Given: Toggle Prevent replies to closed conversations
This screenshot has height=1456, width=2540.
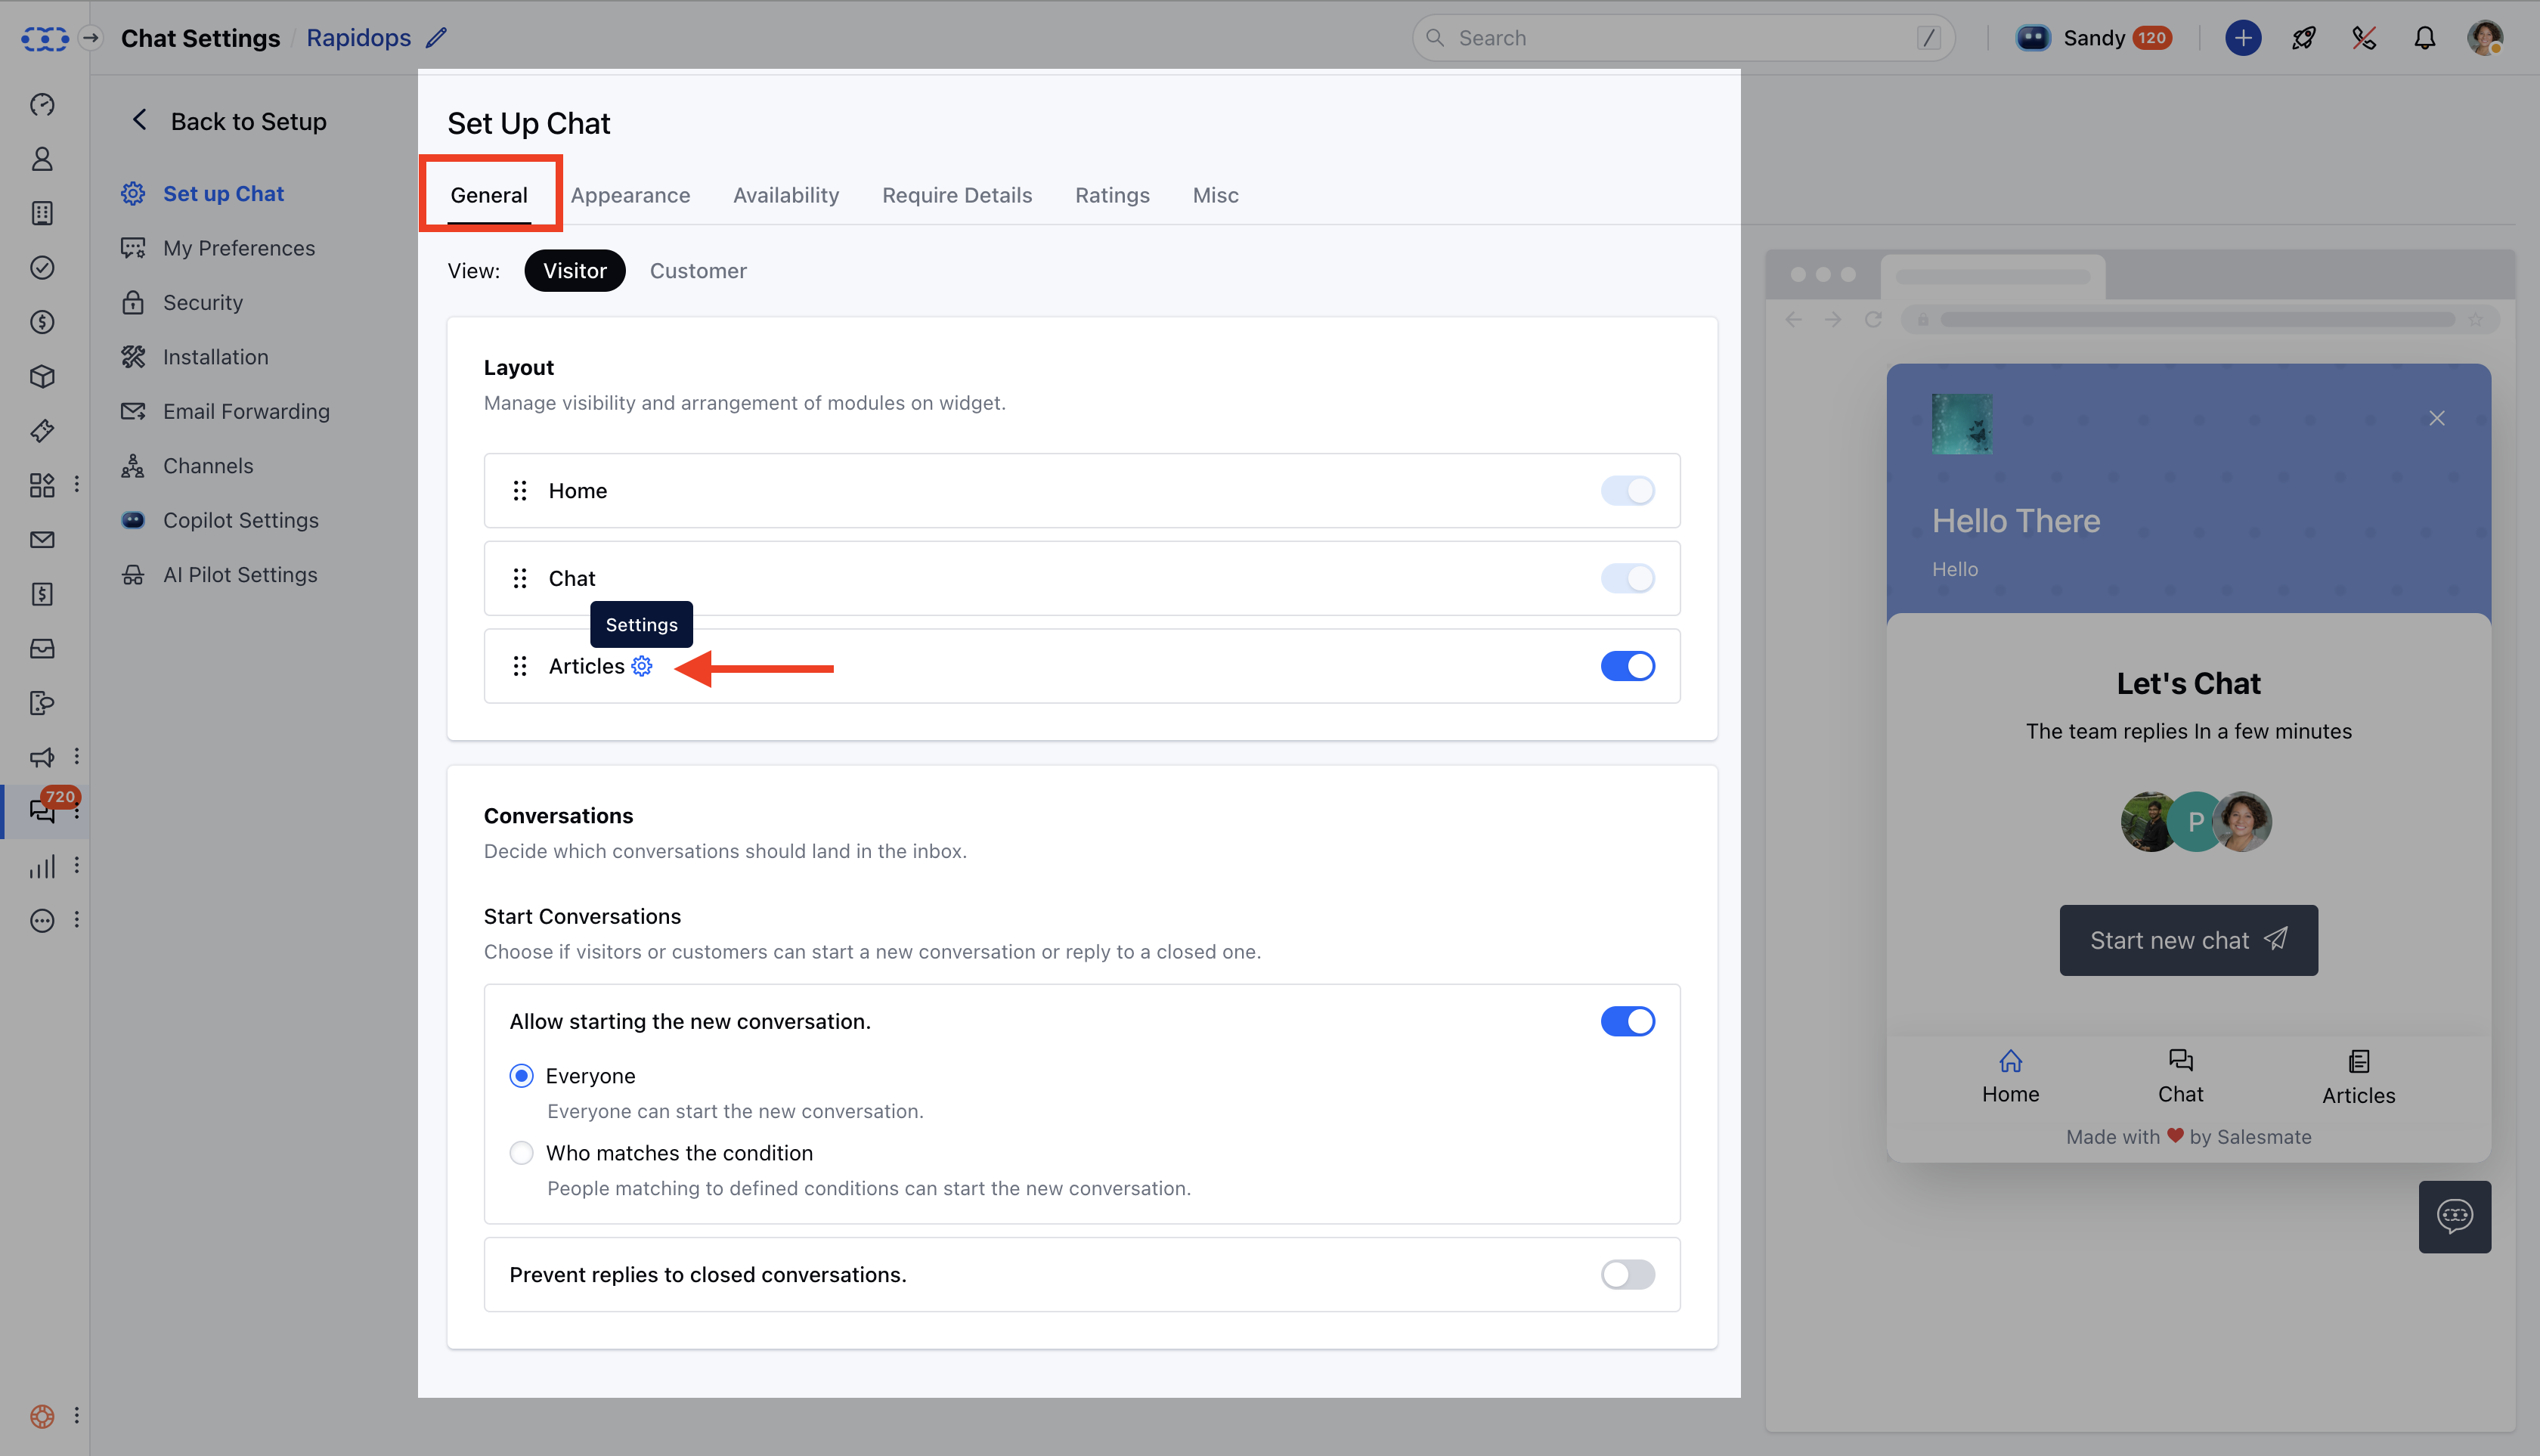Looking at the screenshot, I should coord(1627,1274).
